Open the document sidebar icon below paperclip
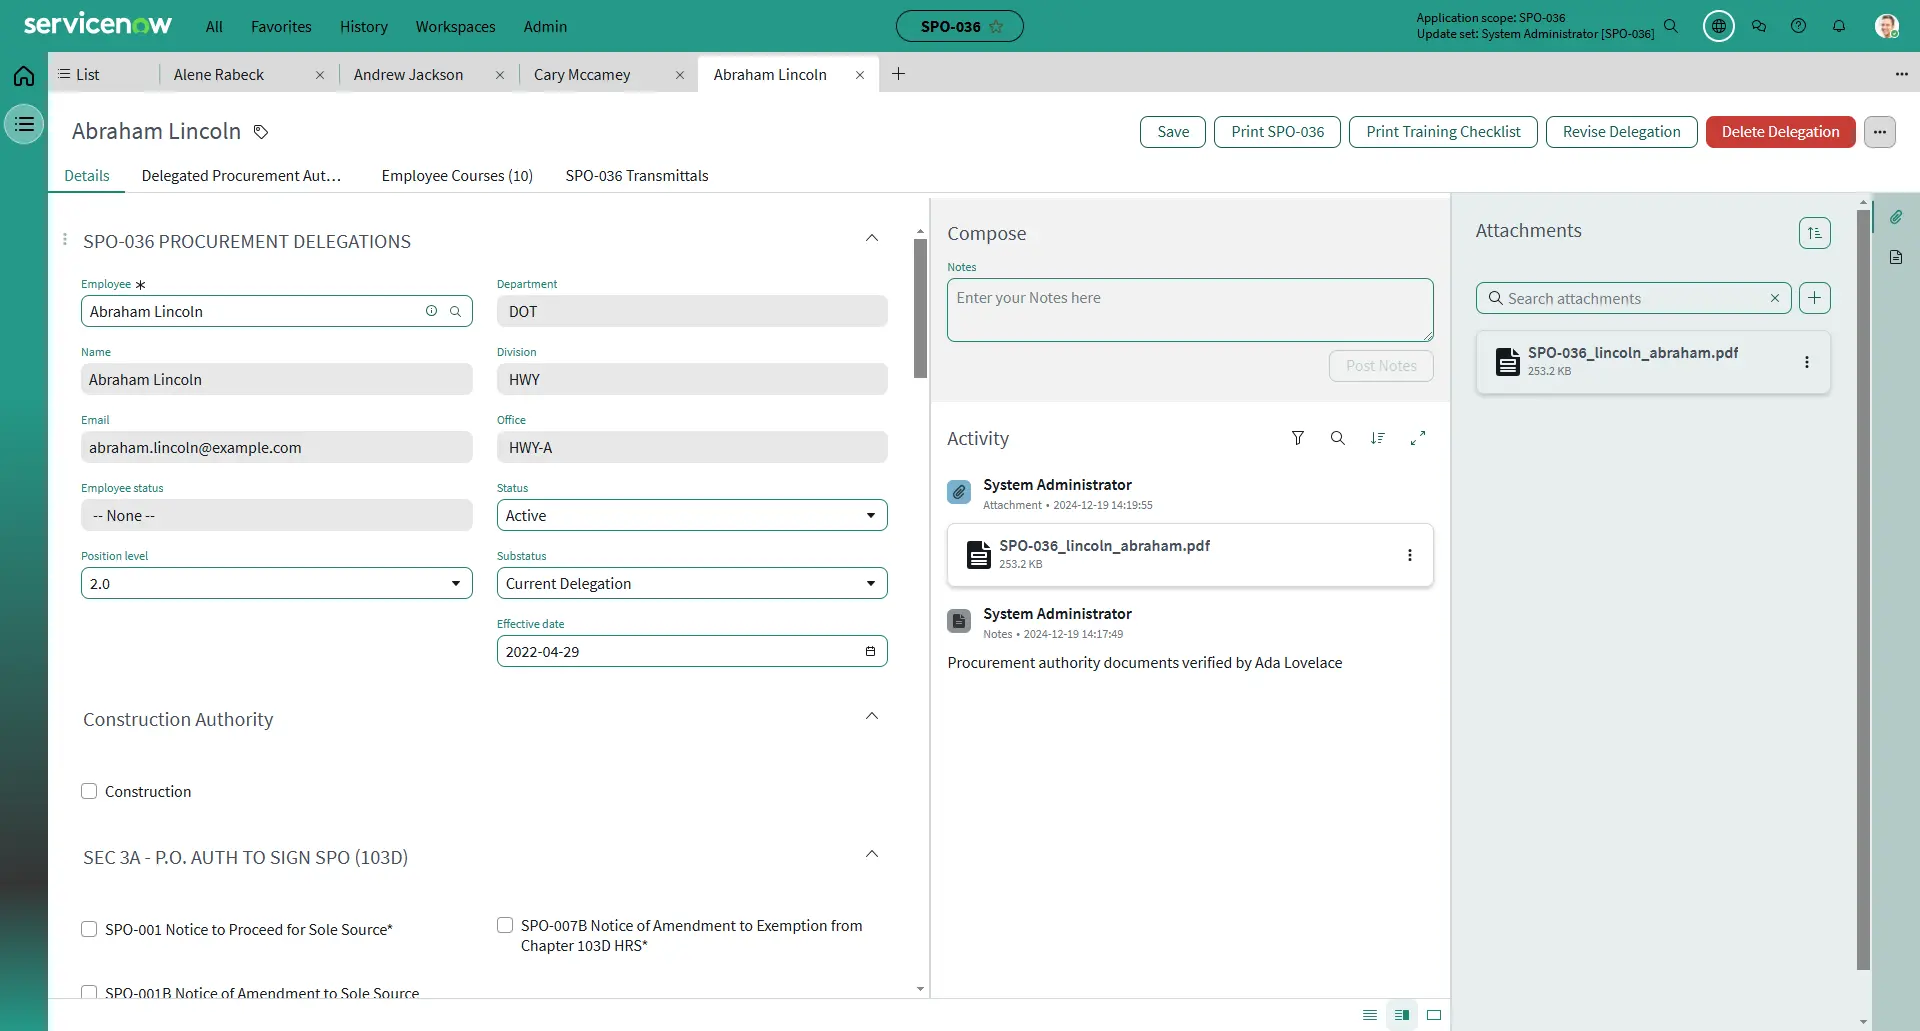Screen dimensions: 1920x1031 tap(1895, 257)
